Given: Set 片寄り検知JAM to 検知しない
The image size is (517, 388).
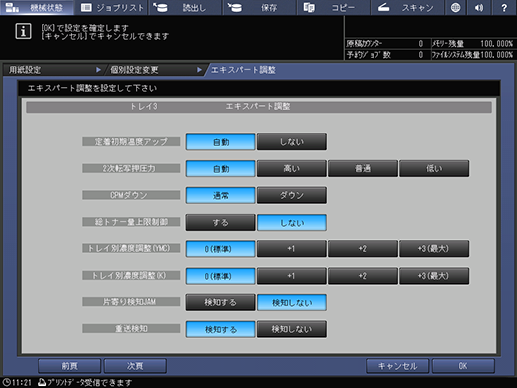Looking at the screenshot, I should tap(292, 302).
